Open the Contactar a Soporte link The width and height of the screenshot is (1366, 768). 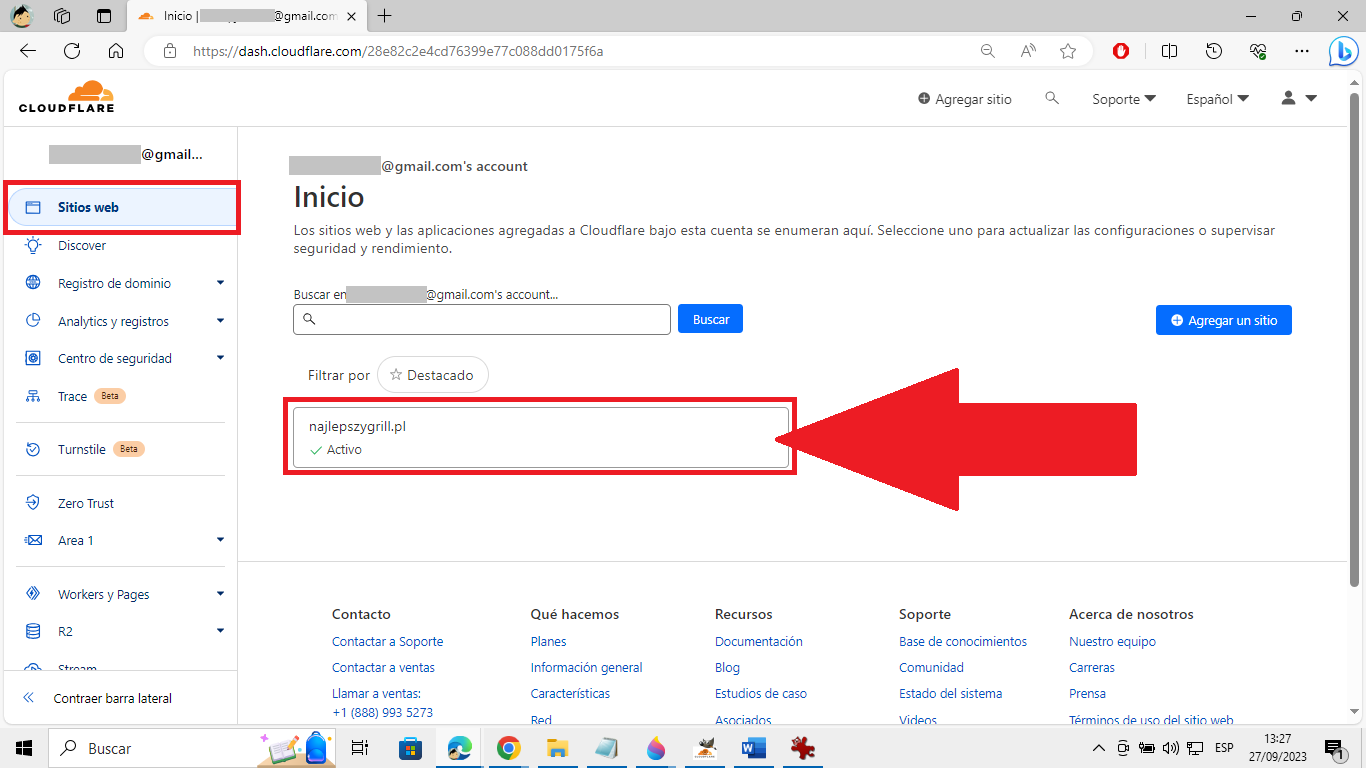387,641
